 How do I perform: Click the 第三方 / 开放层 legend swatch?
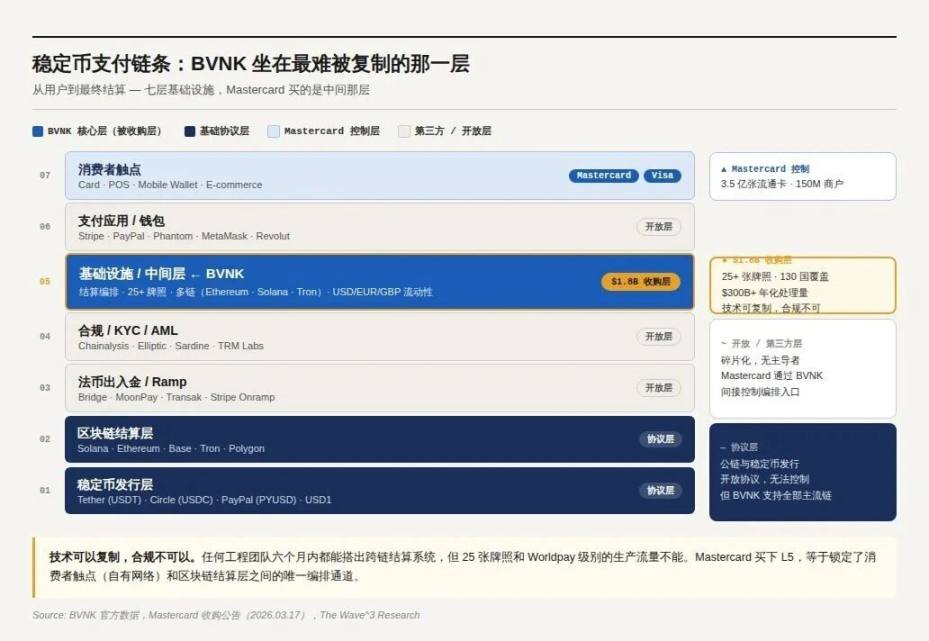point(404,131)
